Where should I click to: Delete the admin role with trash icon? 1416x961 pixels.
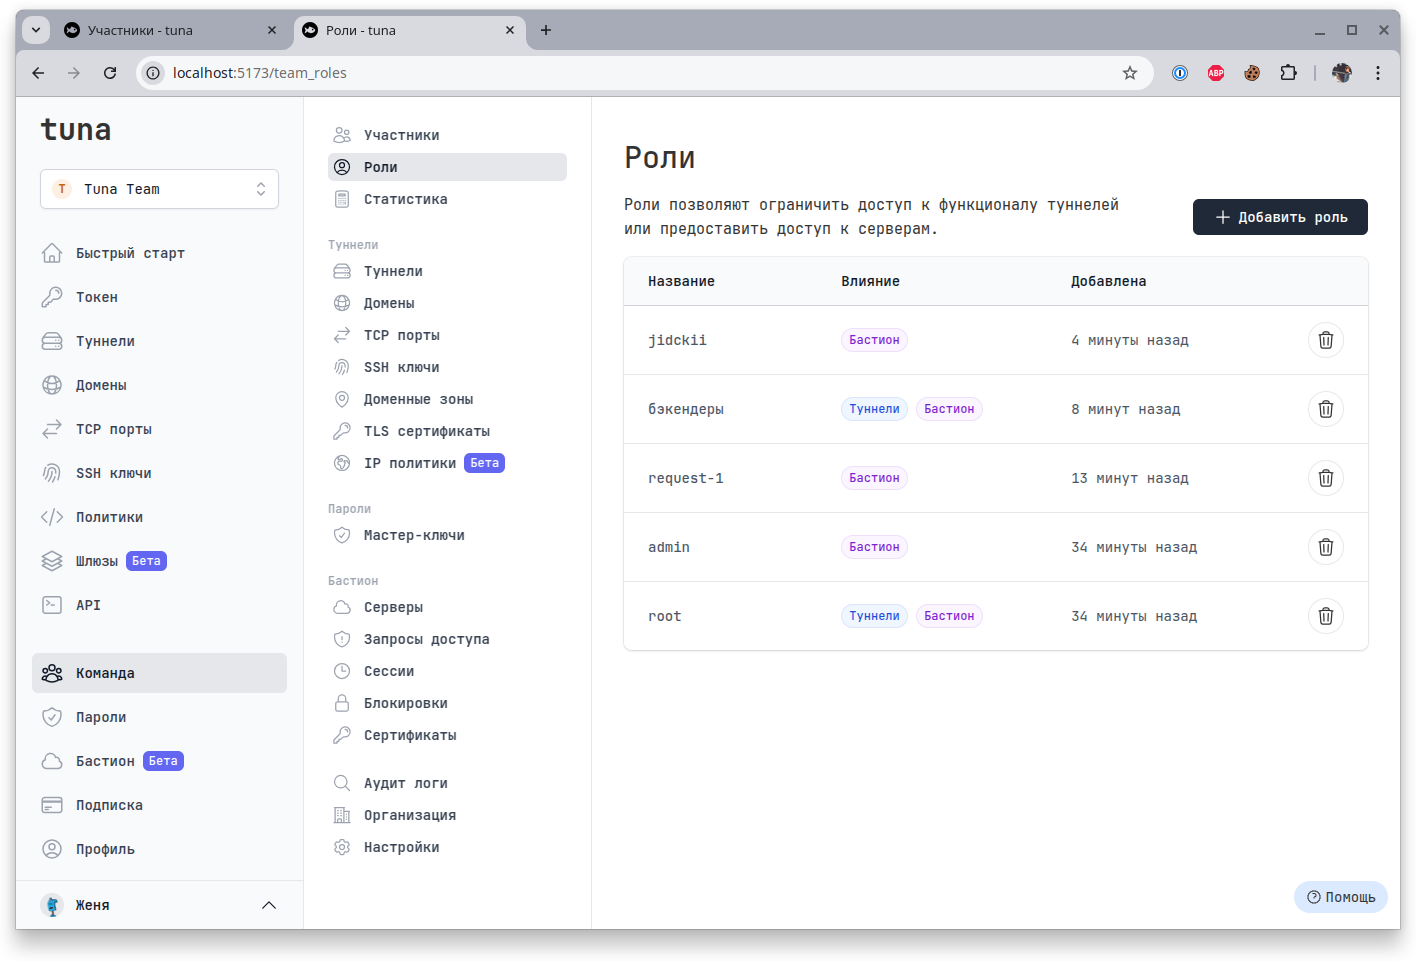coord(1325,547)
